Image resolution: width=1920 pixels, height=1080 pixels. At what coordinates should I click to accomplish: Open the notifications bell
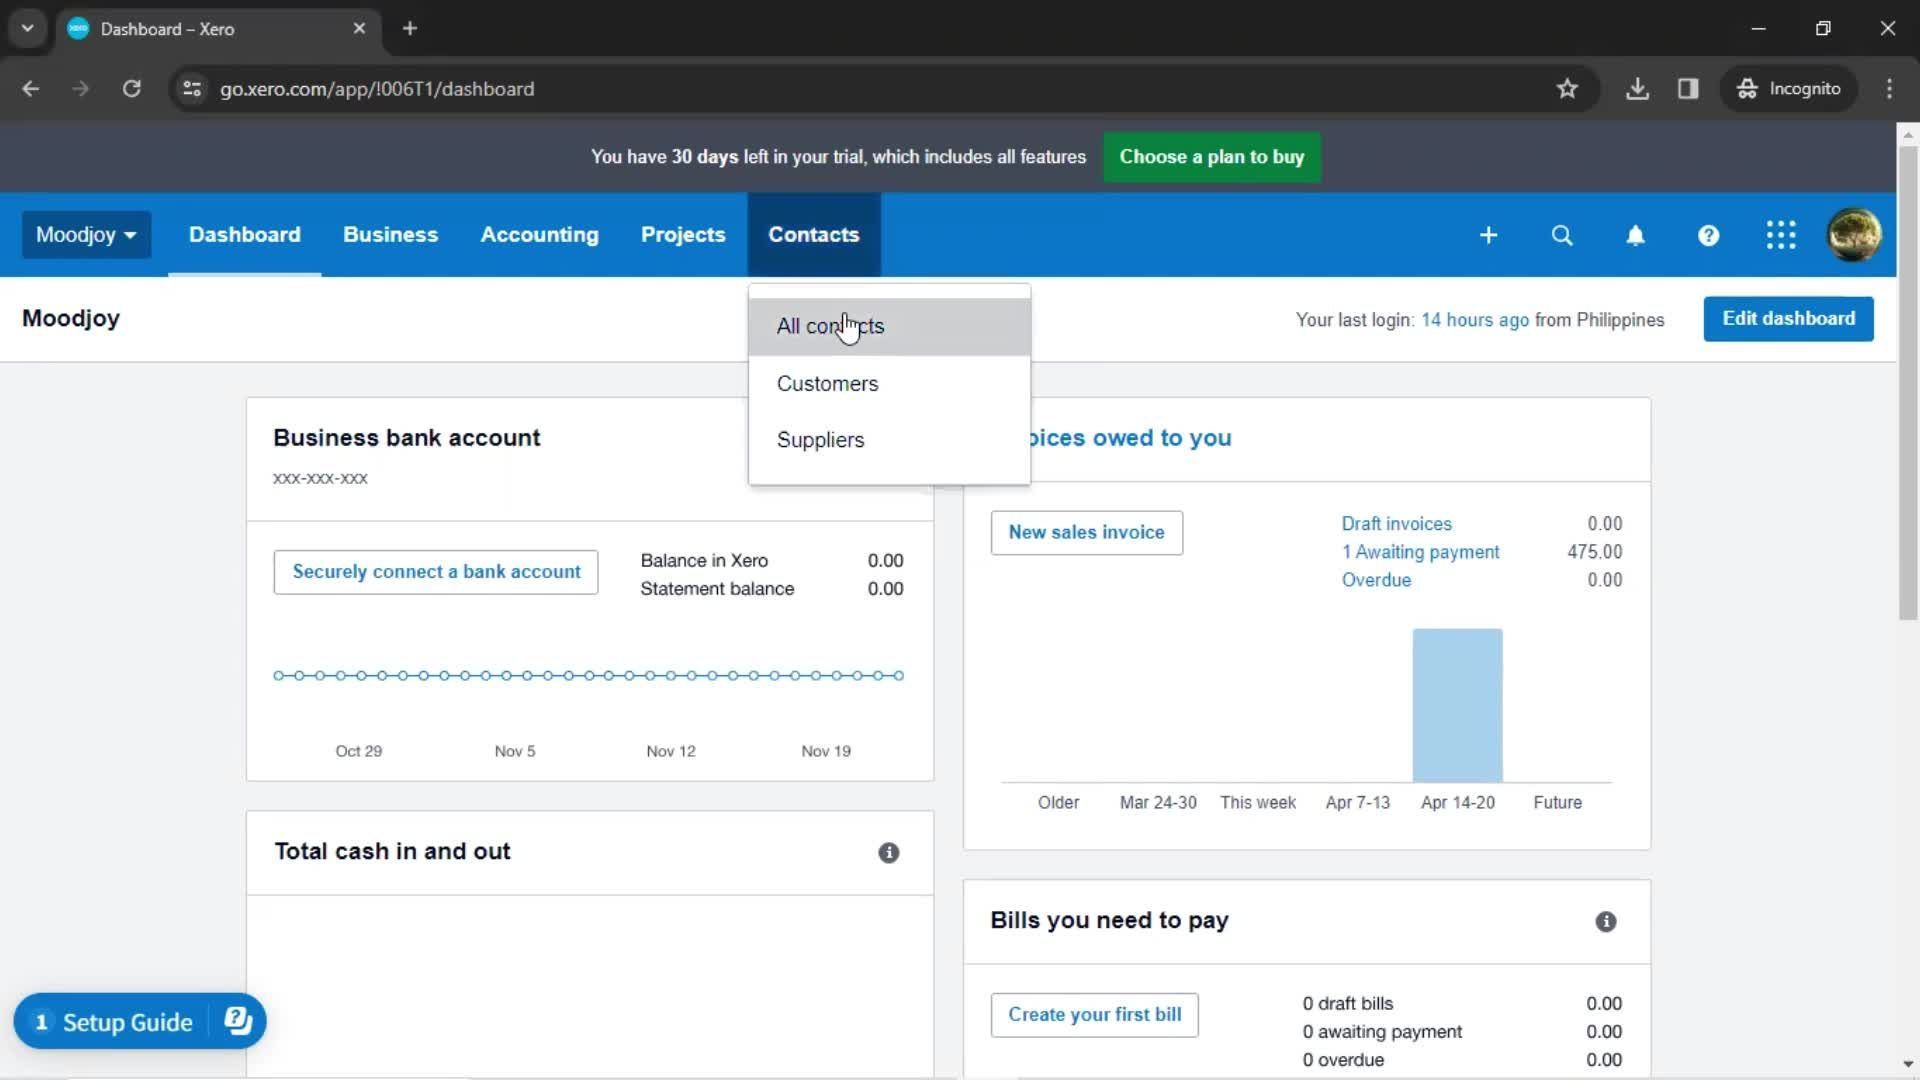click(x=1635, y=235)
